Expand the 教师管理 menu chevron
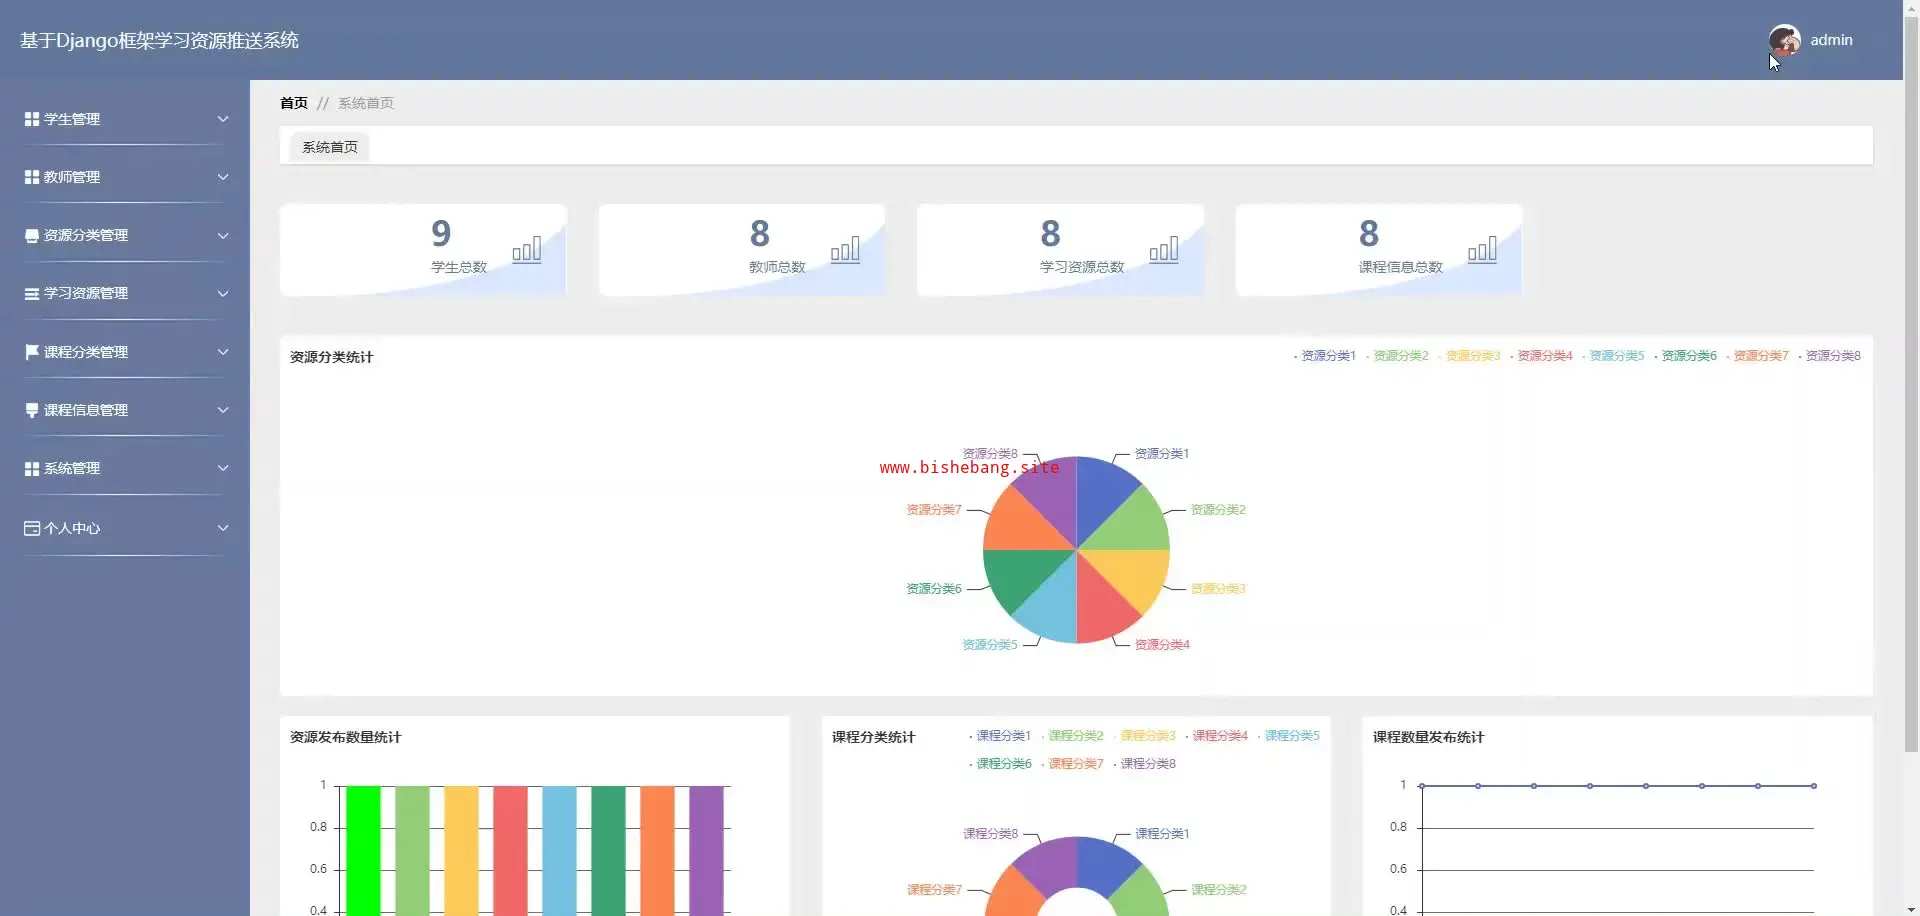The image size is (1920, 916). pos(223,177)
